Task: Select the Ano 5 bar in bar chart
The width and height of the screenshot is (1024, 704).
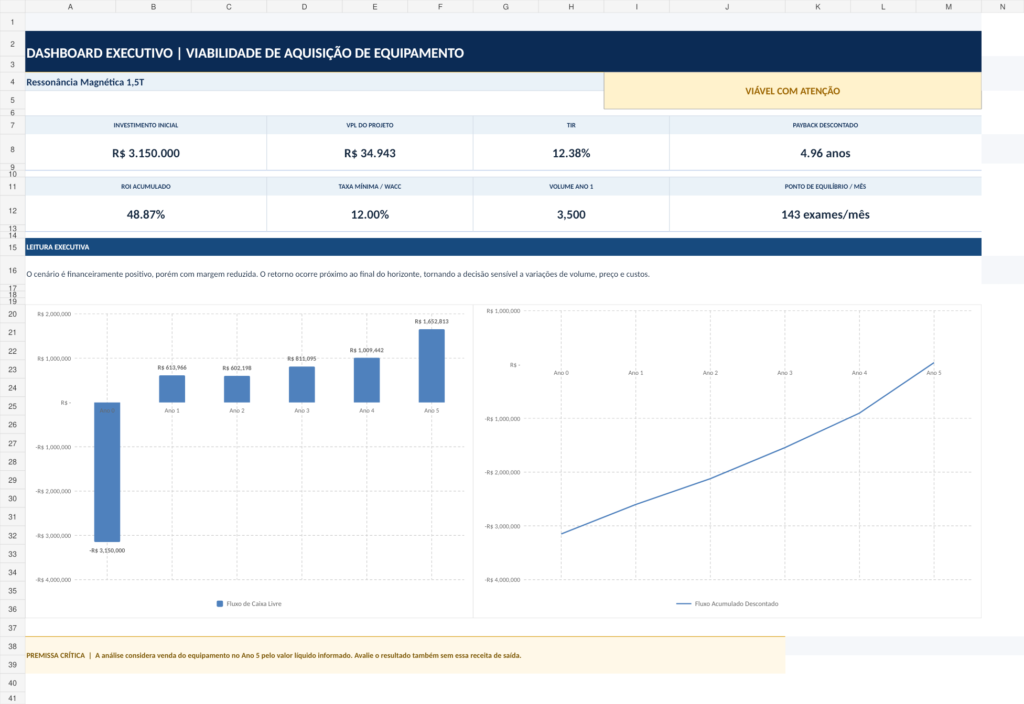Action: [432, 366]
